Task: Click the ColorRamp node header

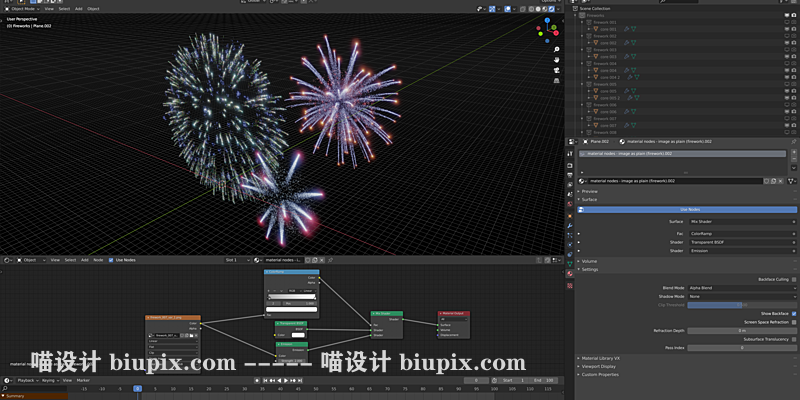Action: pos(291,271)
